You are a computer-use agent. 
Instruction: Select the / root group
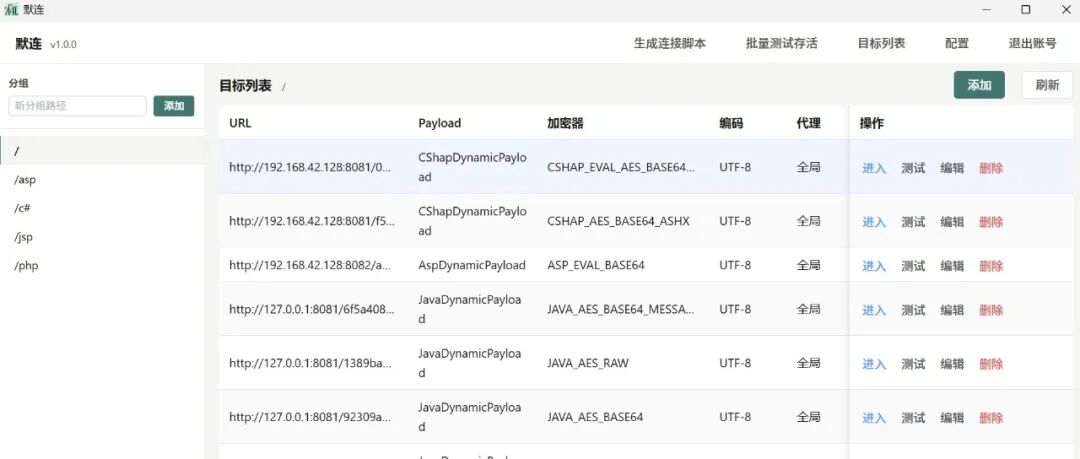pos(102,150)
